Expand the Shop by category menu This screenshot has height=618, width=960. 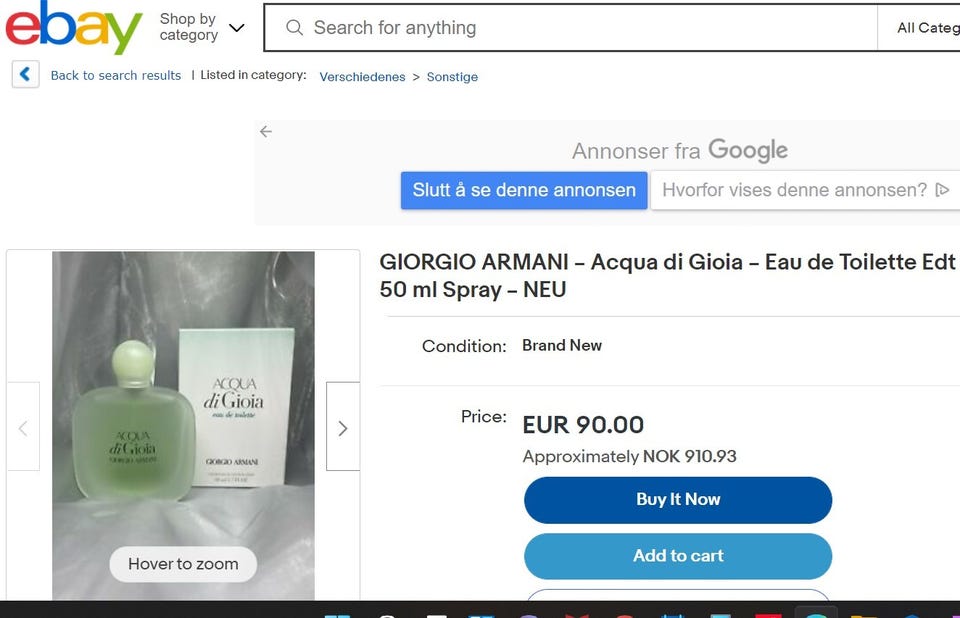click(201, 28)
